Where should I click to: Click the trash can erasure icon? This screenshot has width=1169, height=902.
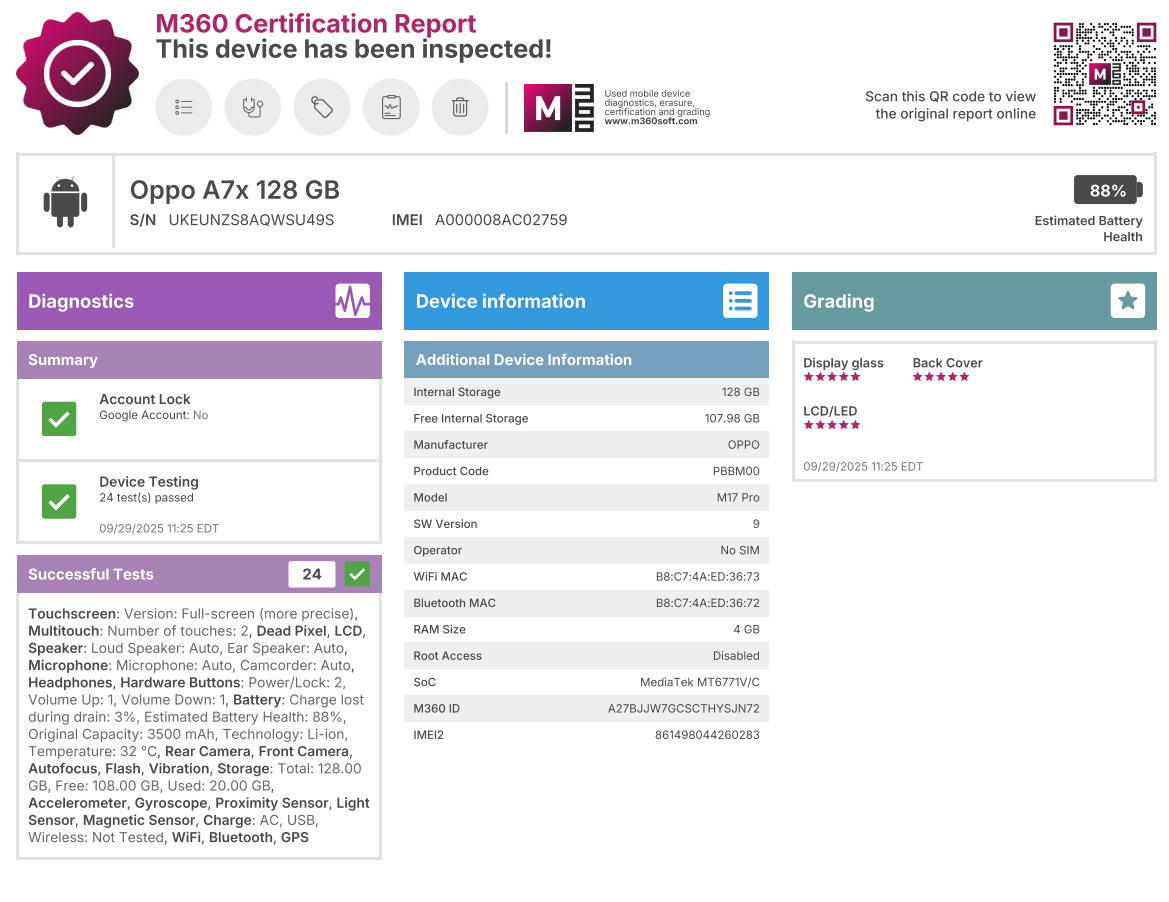[x=460, y=107]
